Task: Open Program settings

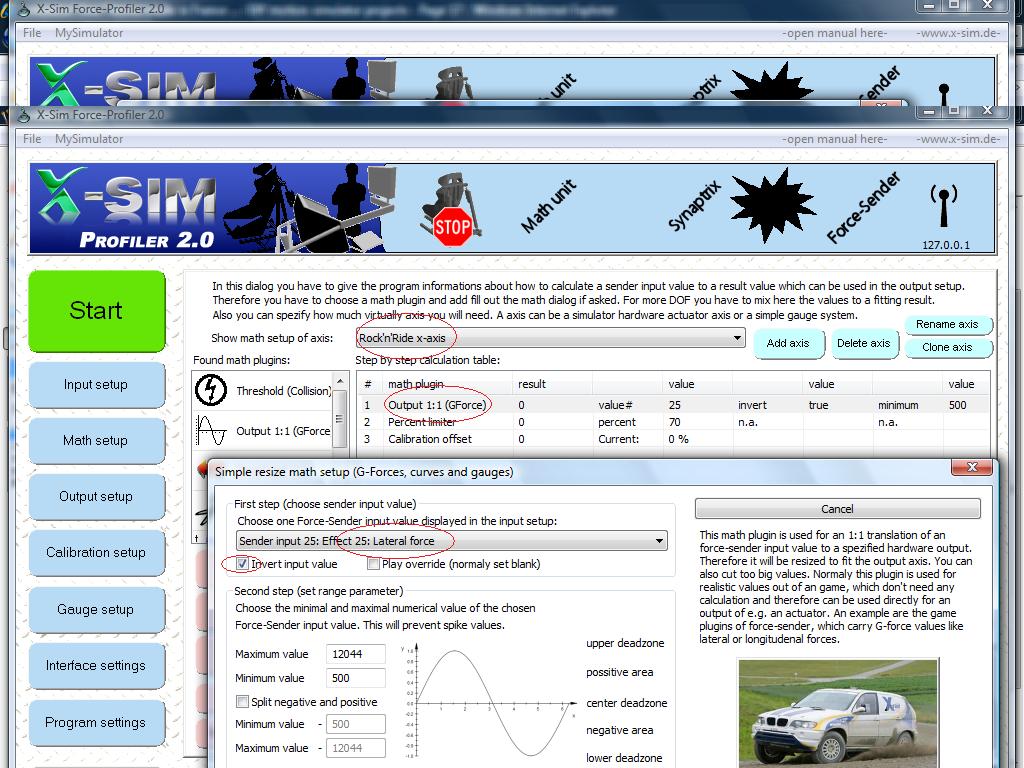Action: coord(97,722)
